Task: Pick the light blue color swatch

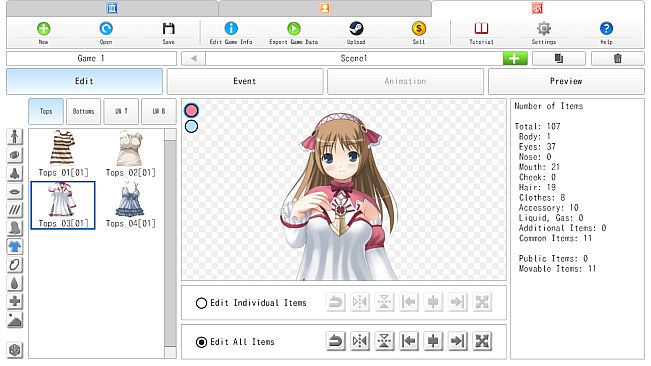Action: (x=191, y=126)
